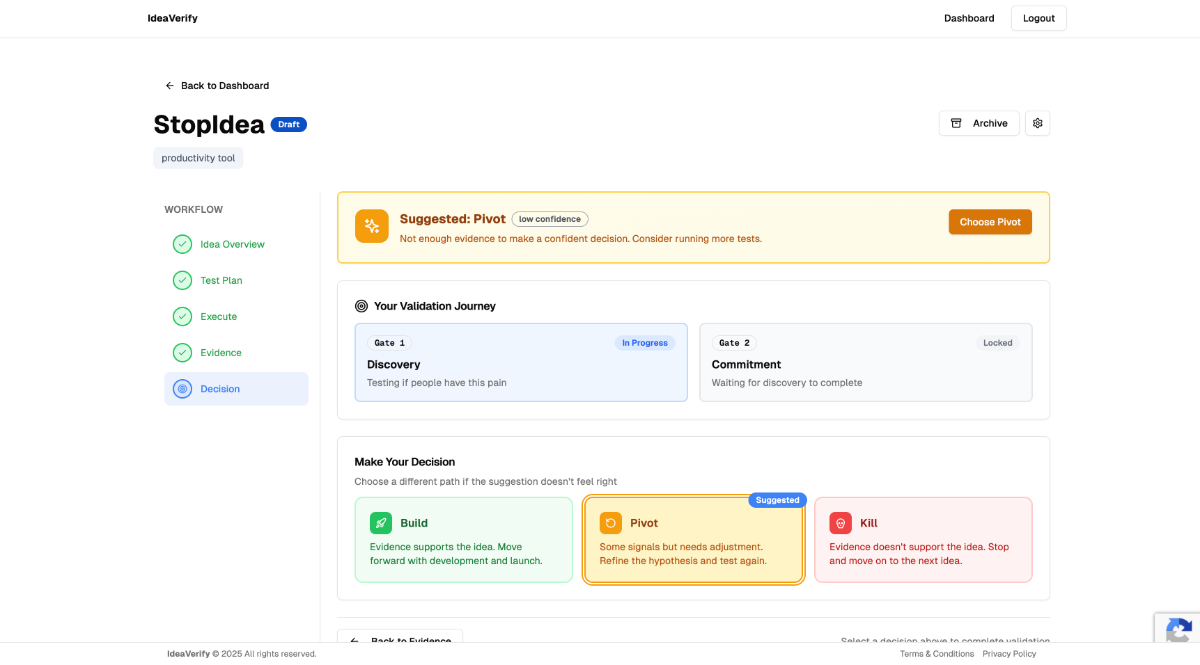Select the Gate 1 Discovery card

tap(521, 362)
